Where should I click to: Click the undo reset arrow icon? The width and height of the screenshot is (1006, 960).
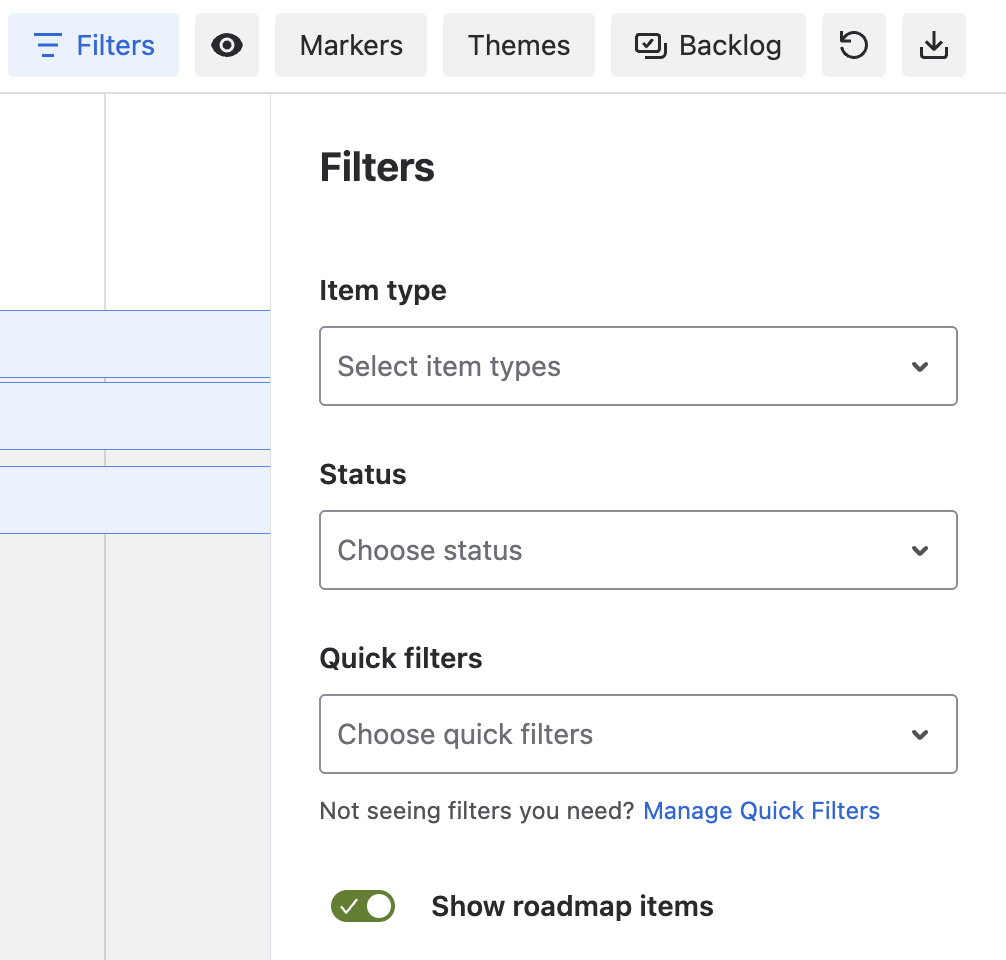tap(853, 46)
